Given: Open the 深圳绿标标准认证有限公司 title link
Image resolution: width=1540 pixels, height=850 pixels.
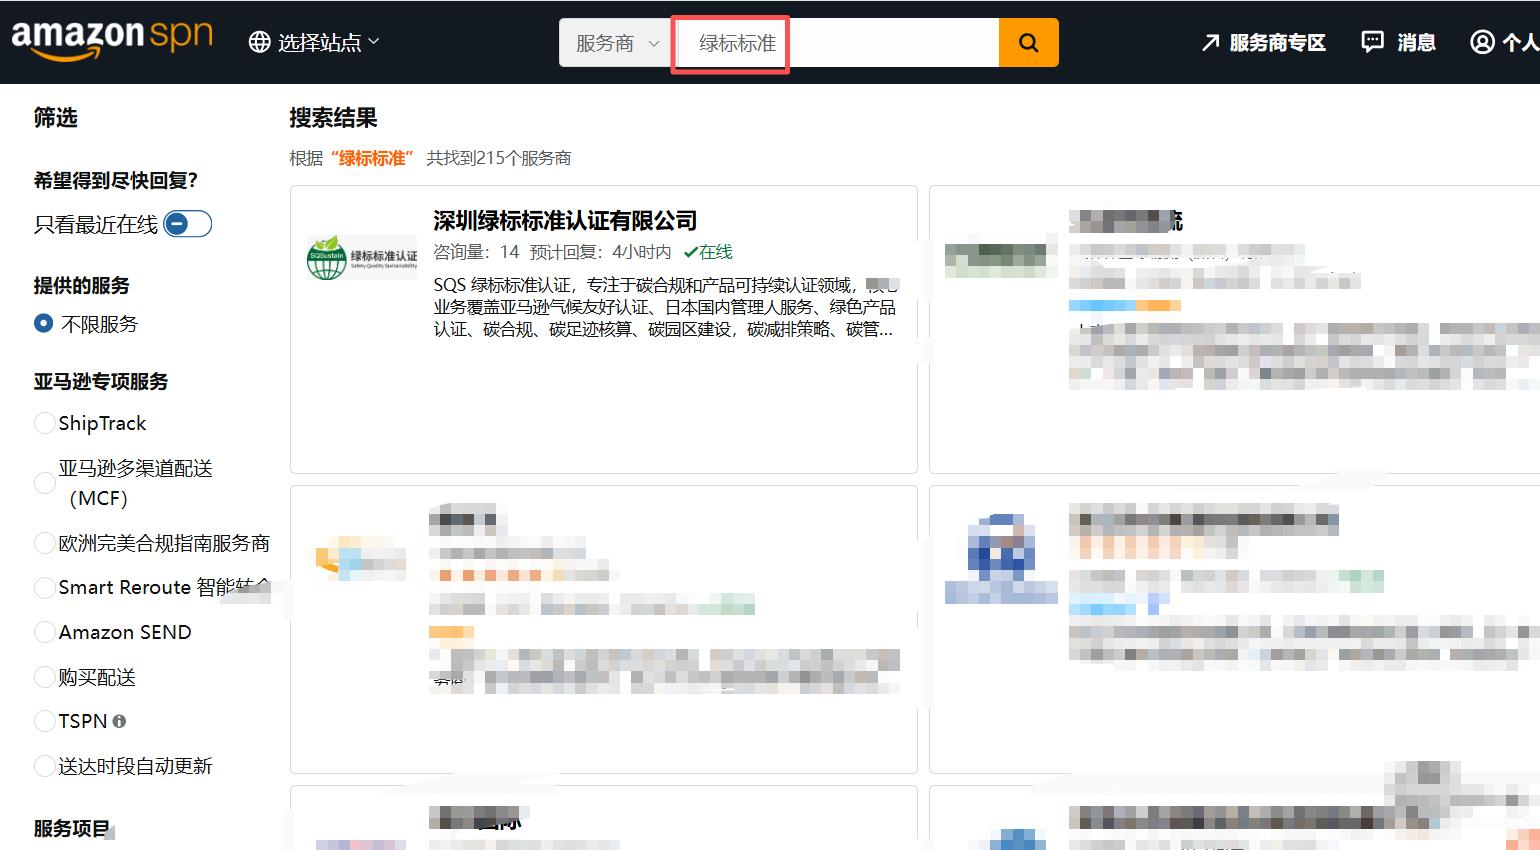Looking at the screenshot, I should point(564,220).
